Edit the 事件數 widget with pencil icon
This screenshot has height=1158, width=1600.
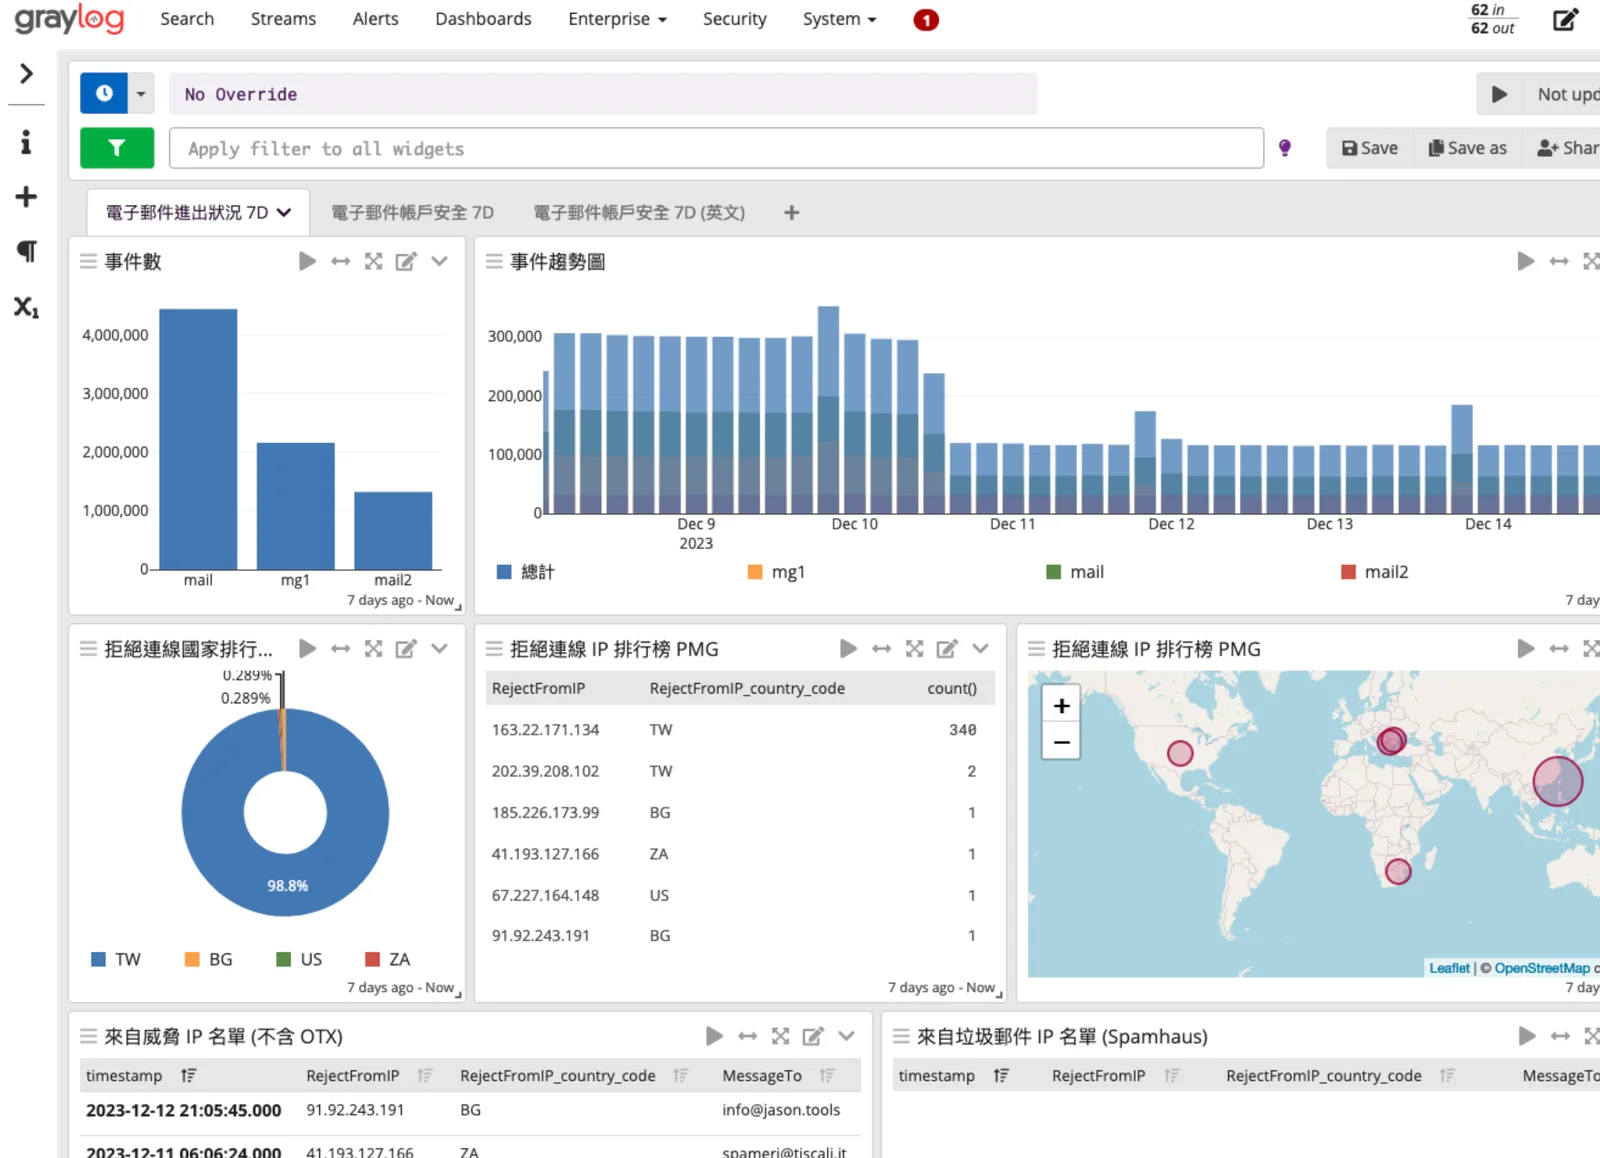click(x=405, y=261)
